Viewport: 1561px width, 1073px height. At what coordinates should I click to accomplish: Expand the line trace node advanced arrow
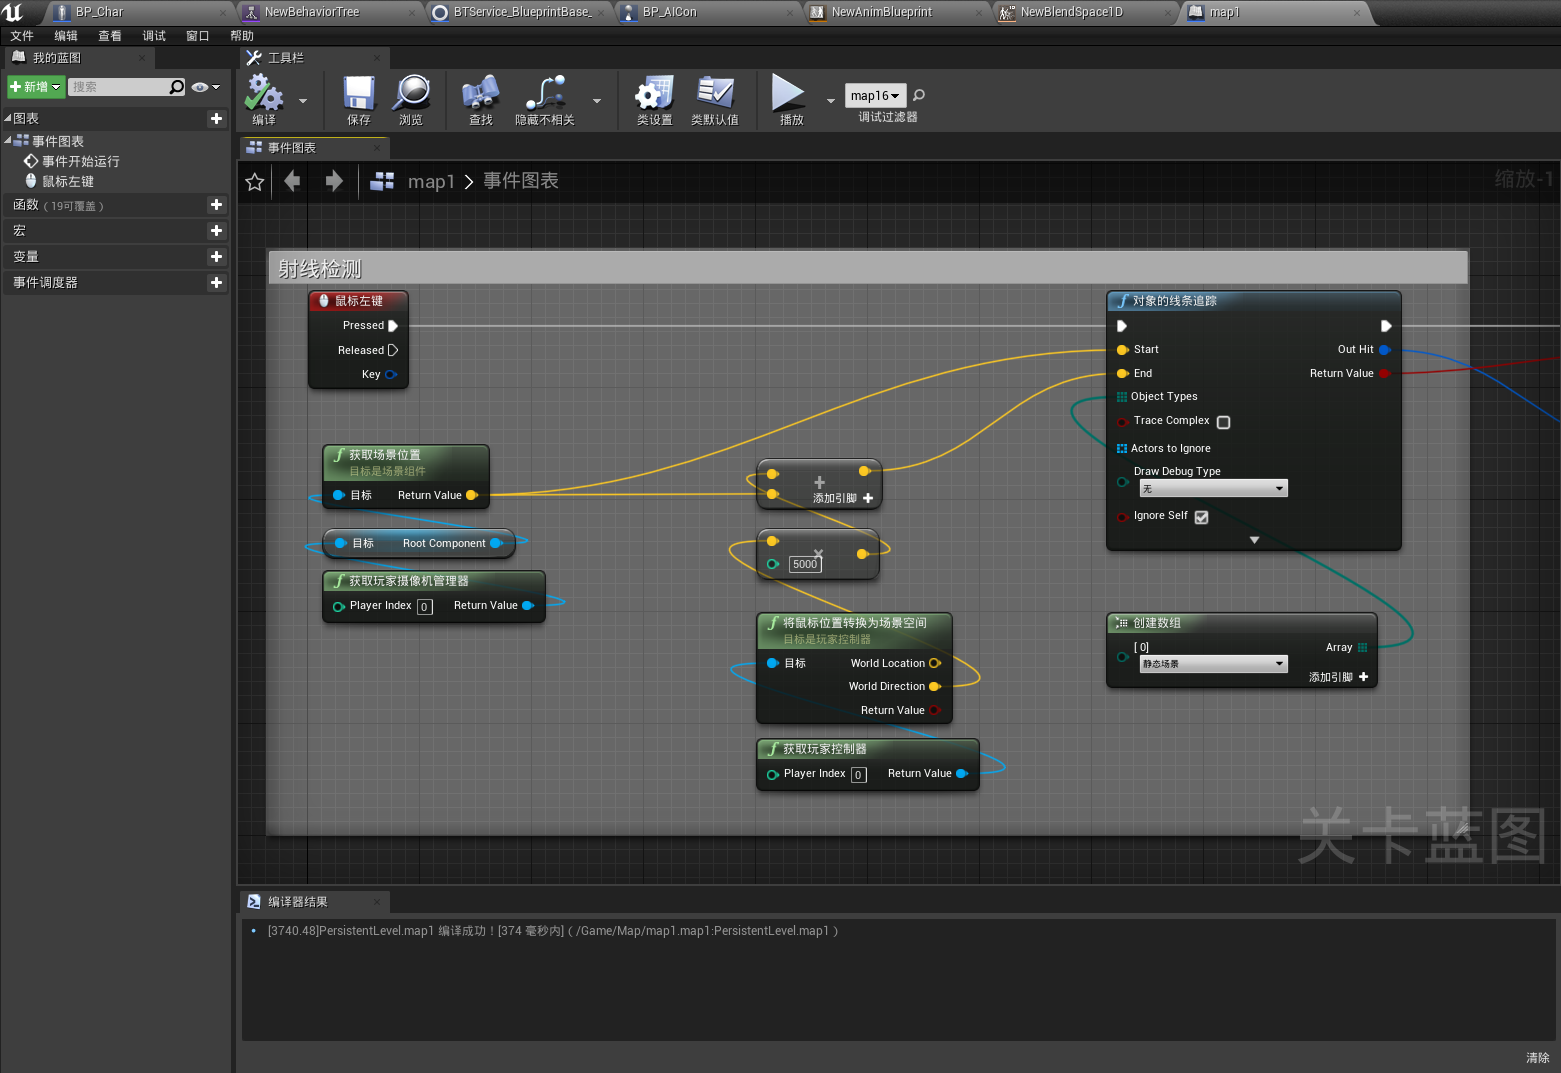[x=1254, y=540]
